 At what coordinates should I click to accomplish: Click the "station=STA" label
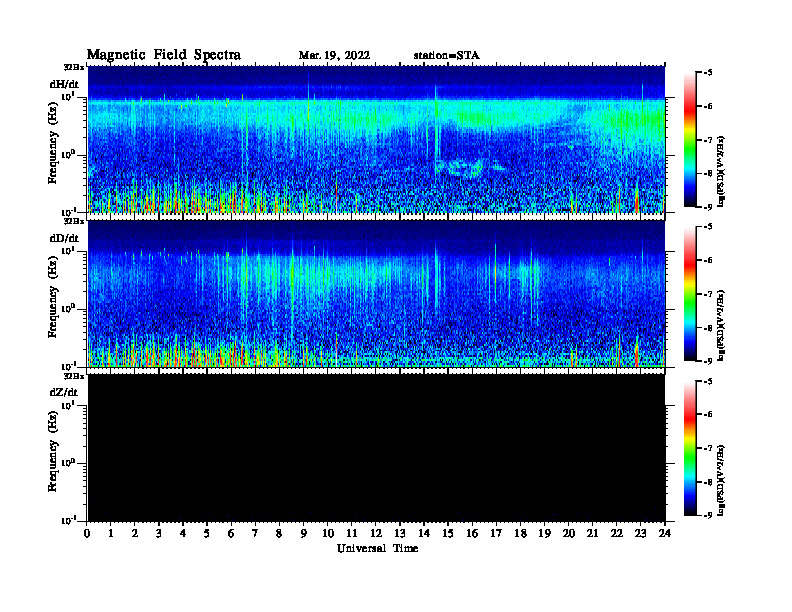pos(447,56)
